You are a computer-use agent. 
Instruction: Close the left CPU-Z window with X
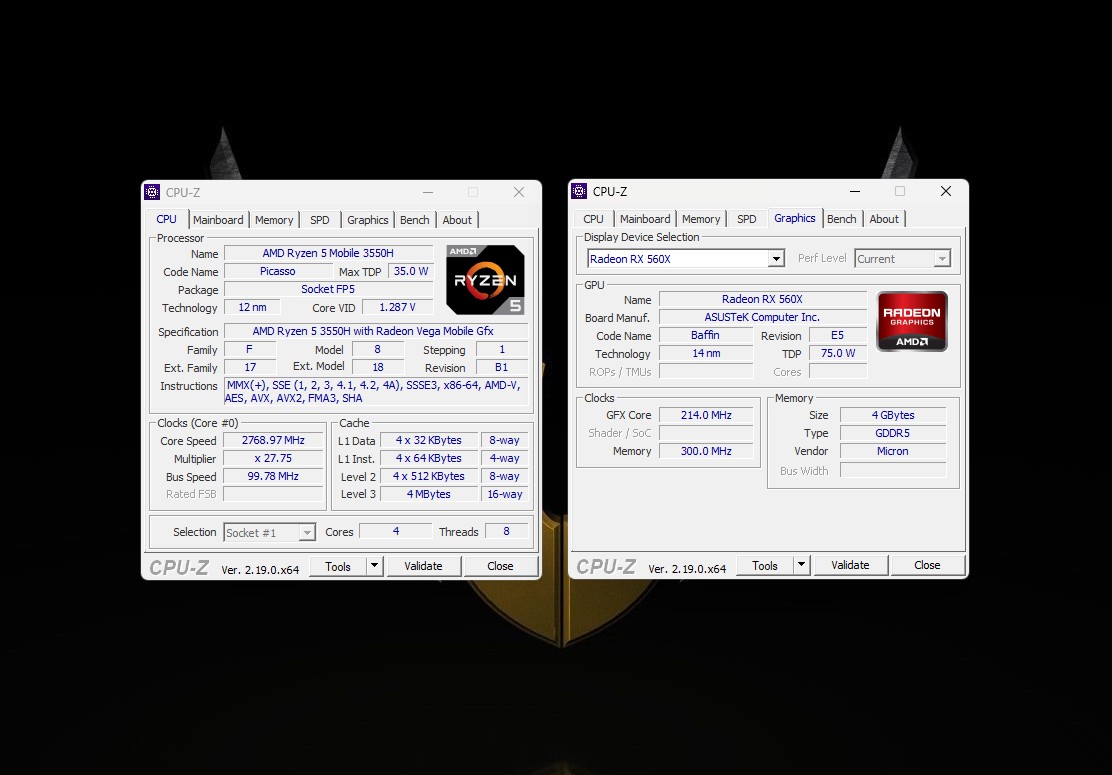click(x=519, y=192)
